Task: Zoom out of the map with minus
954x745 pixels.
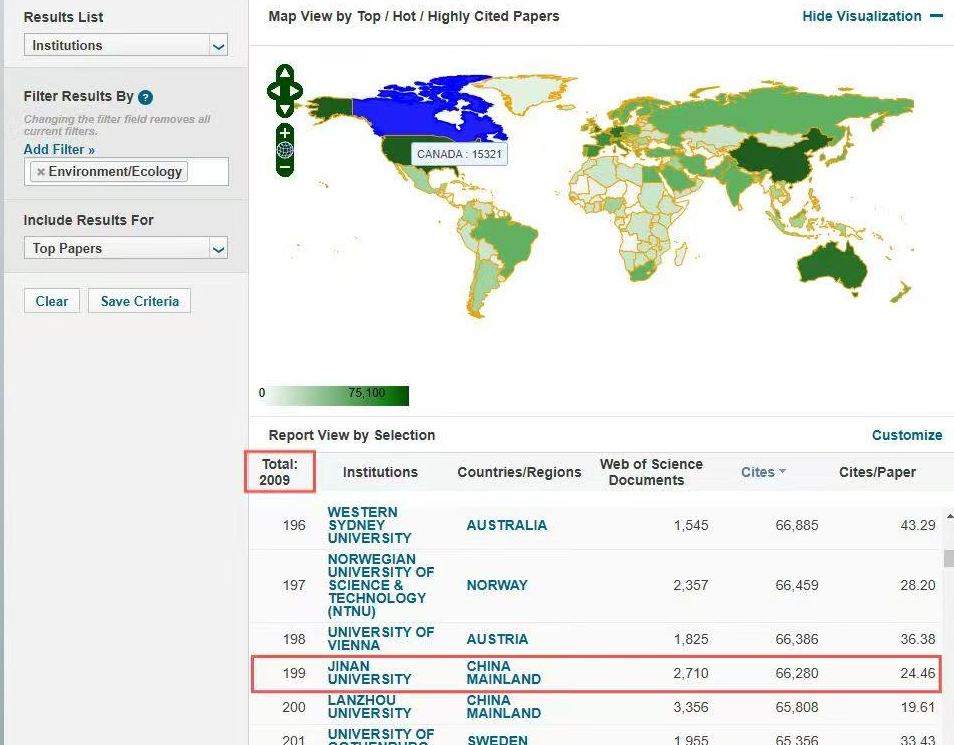Action: [x=285, y=167]
